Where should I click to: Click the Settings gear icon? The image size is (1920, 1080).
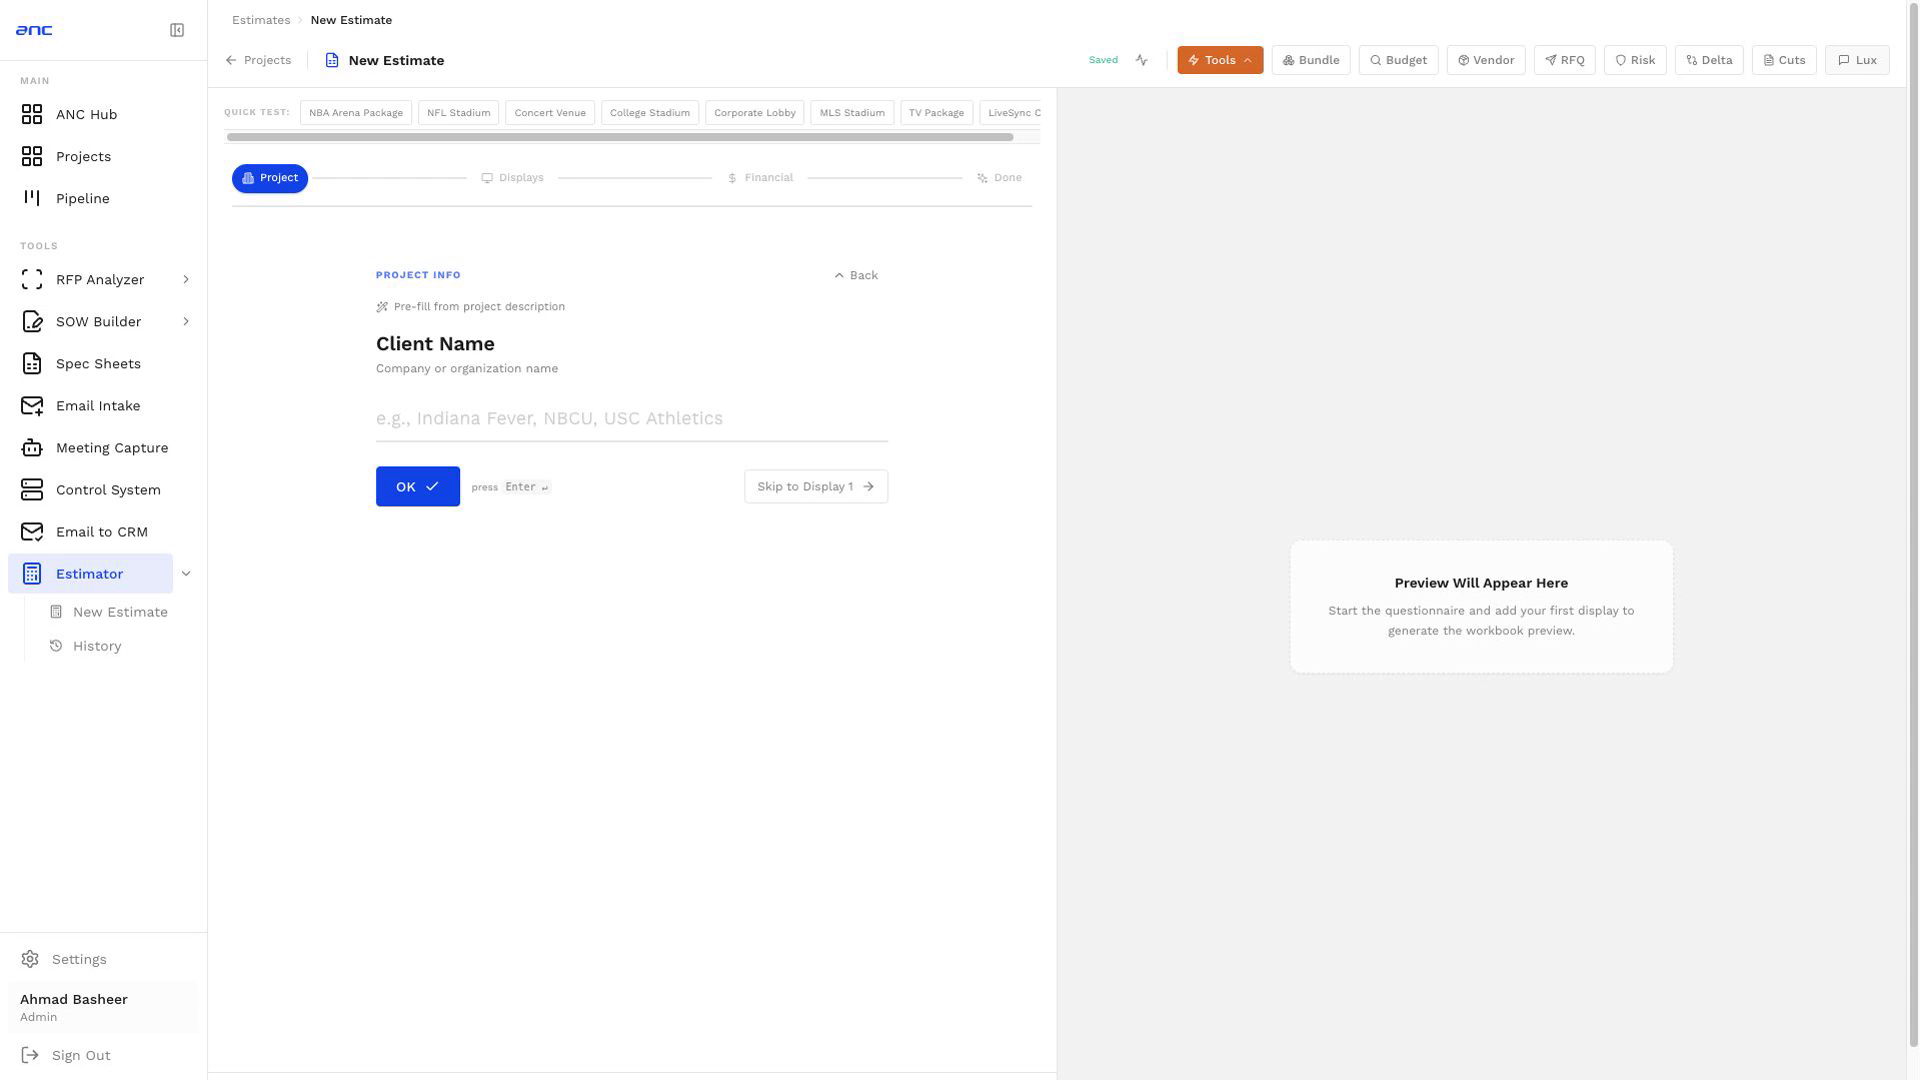(x=30, y=959)
